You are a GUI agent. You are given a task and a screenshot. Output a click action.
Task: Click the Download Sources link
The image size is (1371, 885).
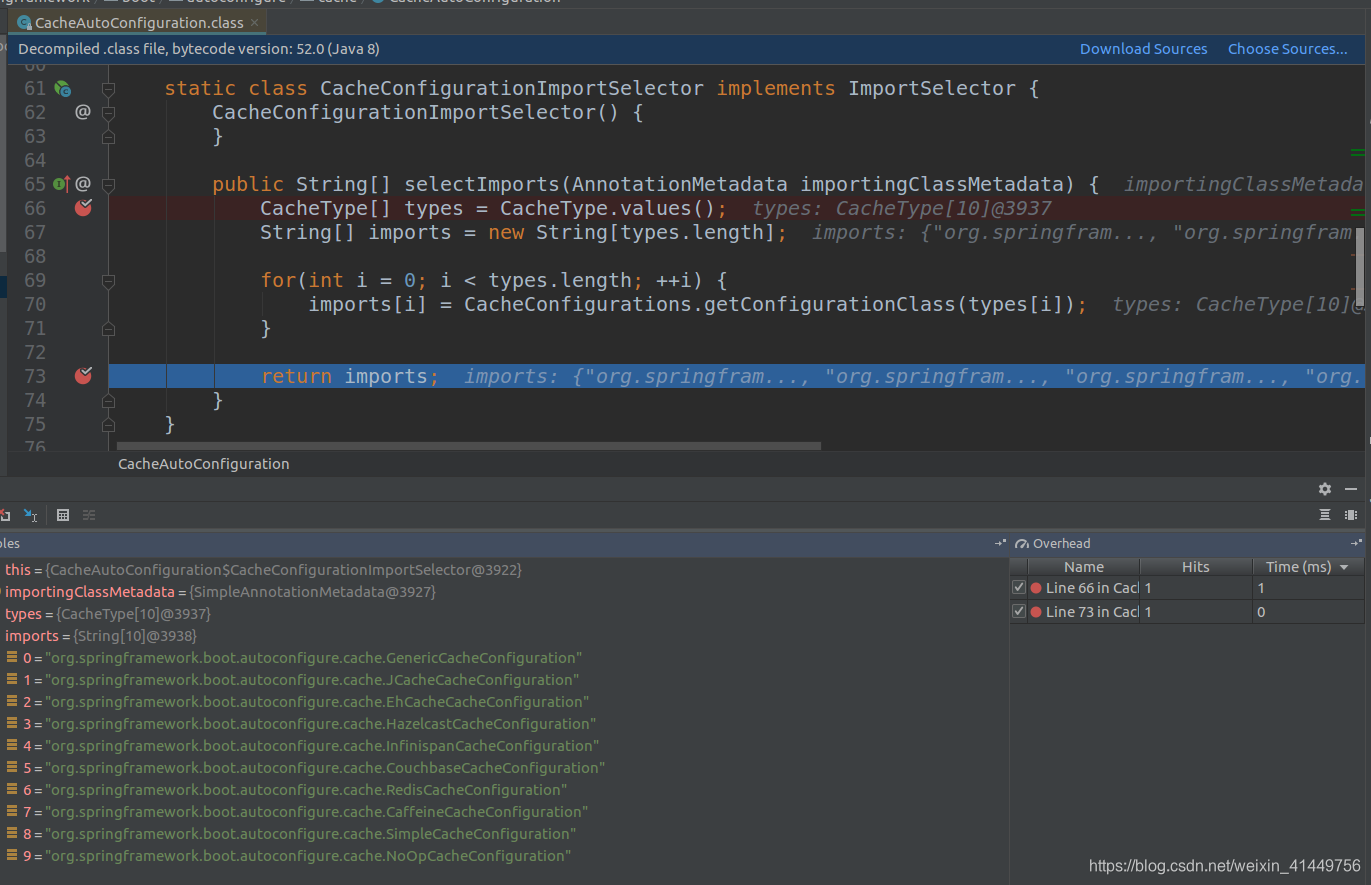[x=1143, y=49]
